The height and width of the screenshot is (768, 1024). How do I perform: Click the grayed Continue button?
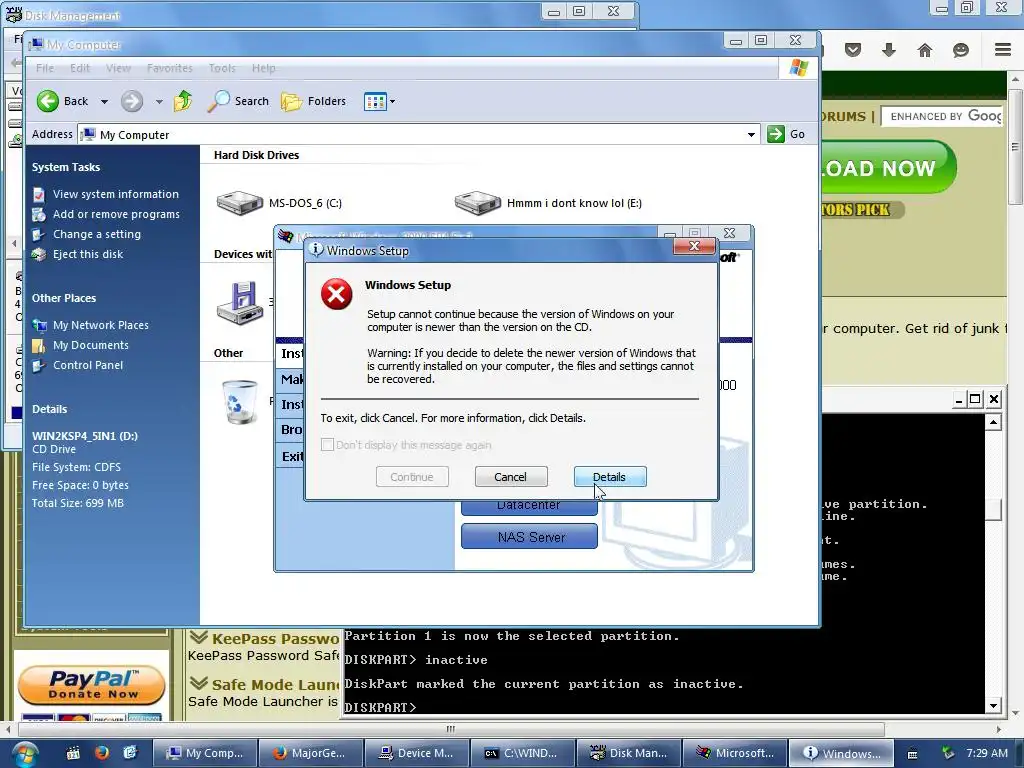pos(412,477)
